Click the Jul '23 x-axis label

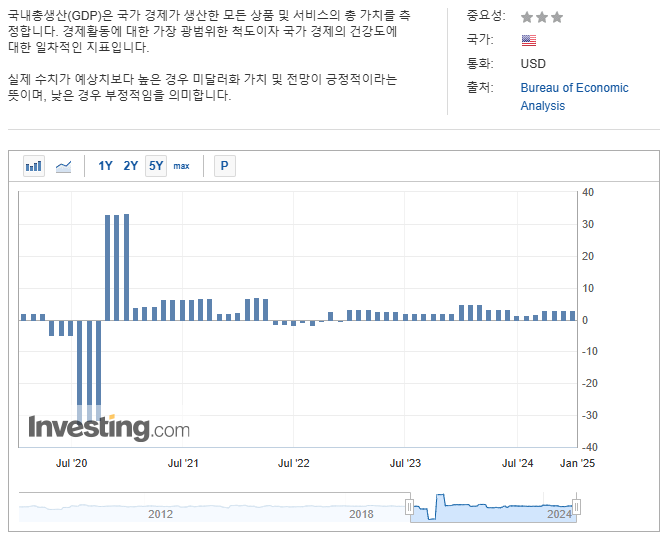click(405, 463)
